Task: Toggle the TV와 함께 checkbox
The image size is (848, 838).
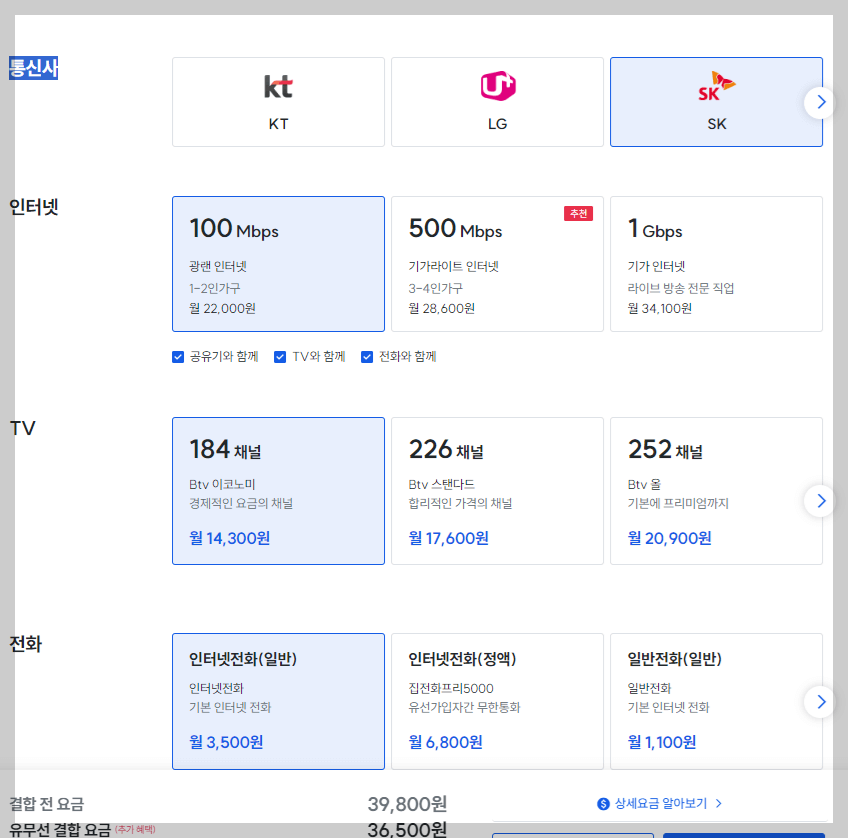Action: point(280,357)
